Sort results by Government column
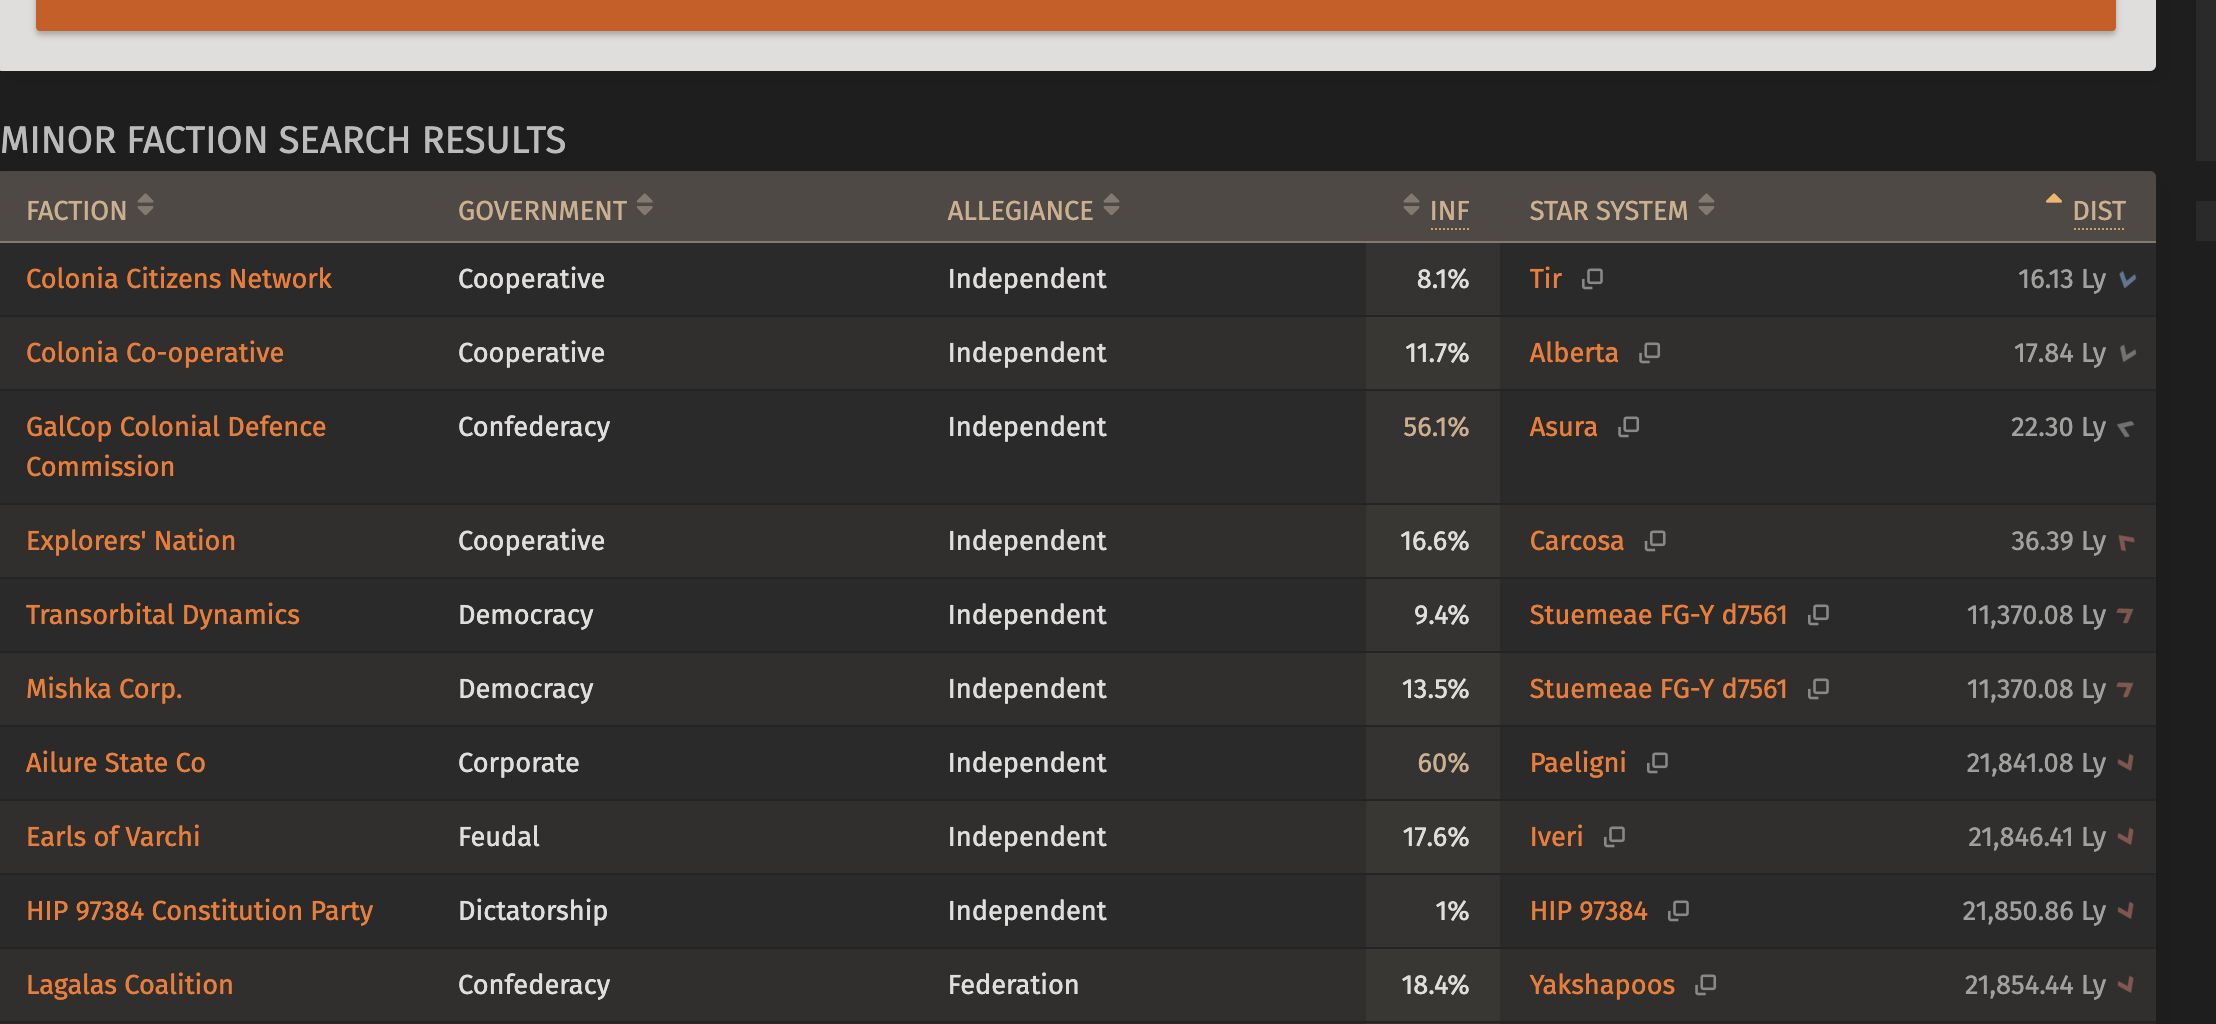Viewport: 2216px width, 1024px height. point(555,210)
